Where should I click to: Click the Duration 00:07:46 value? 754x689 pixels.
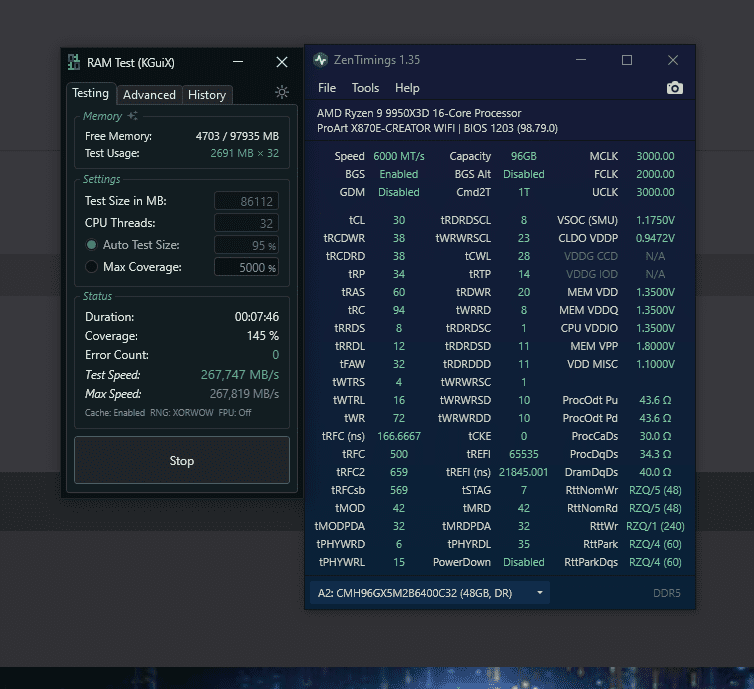(x=257, y=316)
